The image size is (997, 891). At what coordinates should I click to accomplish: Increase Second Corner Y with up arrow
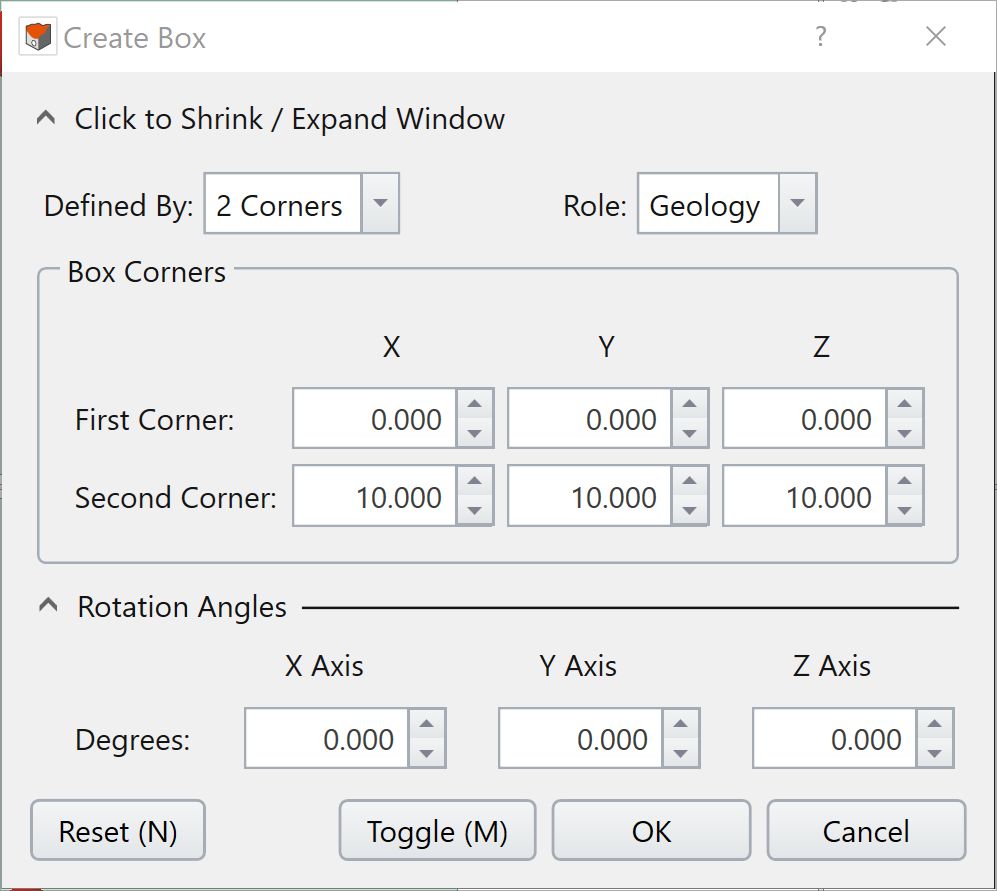[x=689, y=481]
